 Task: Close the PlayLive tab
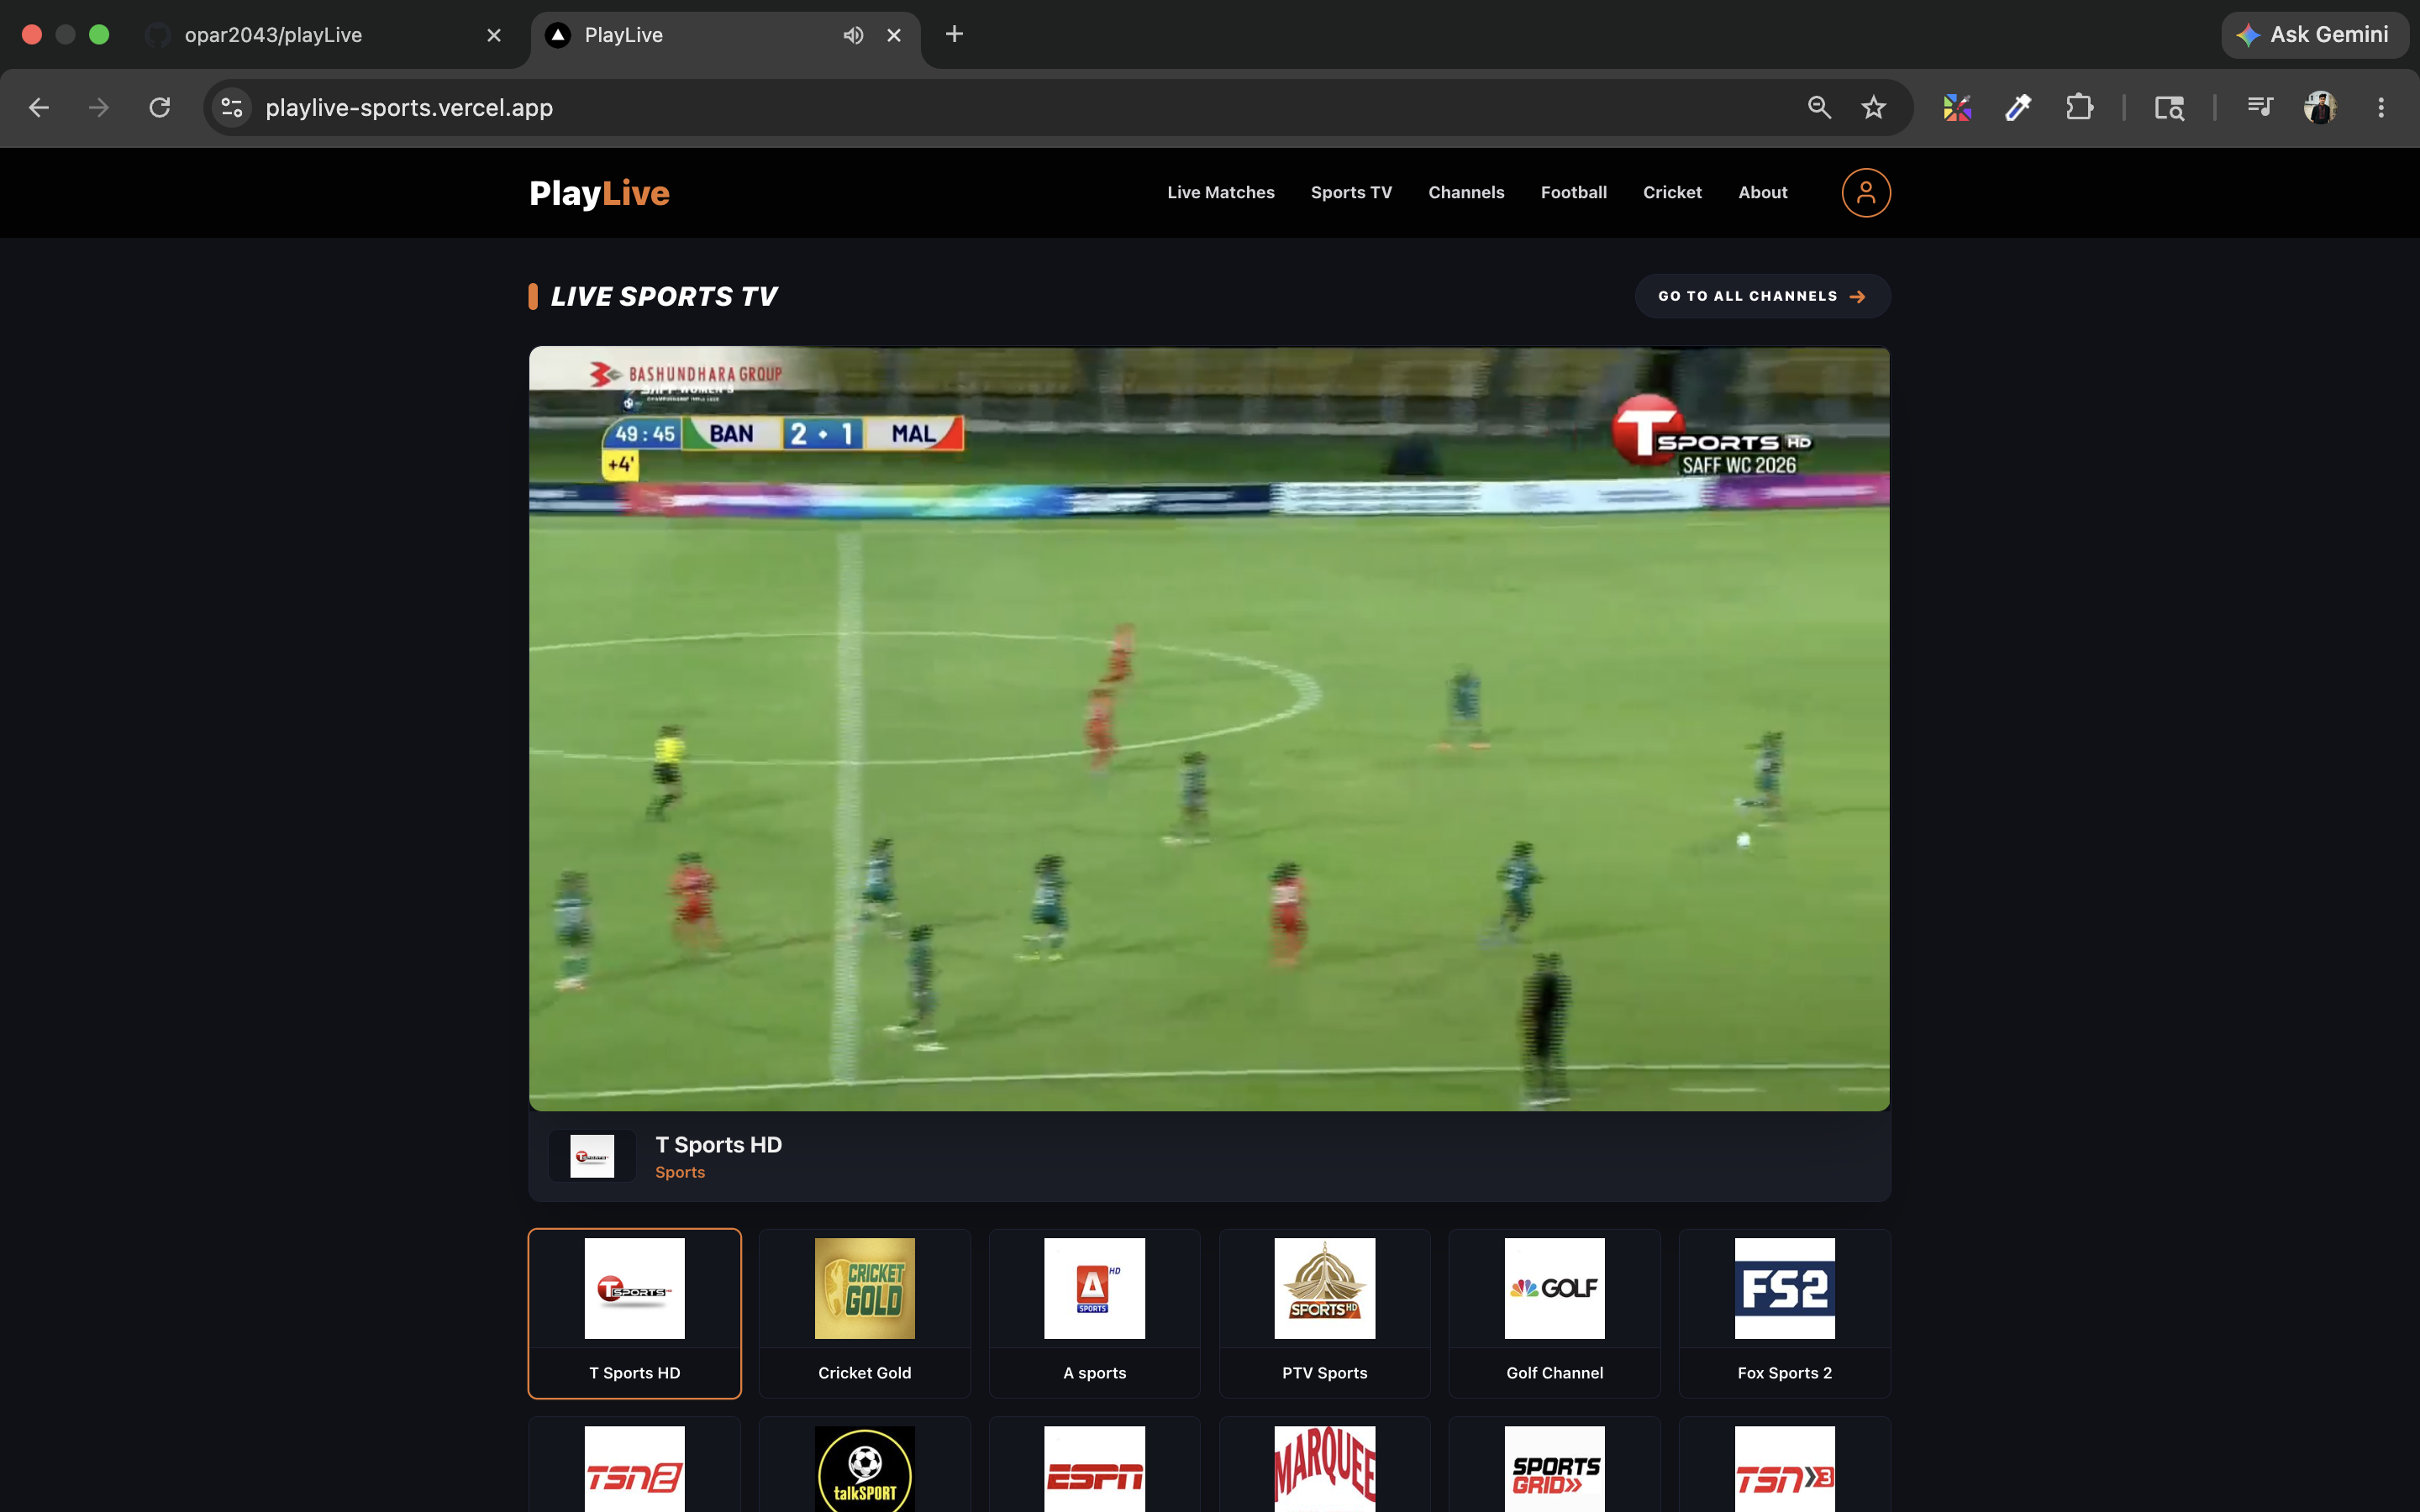point(894,35)
